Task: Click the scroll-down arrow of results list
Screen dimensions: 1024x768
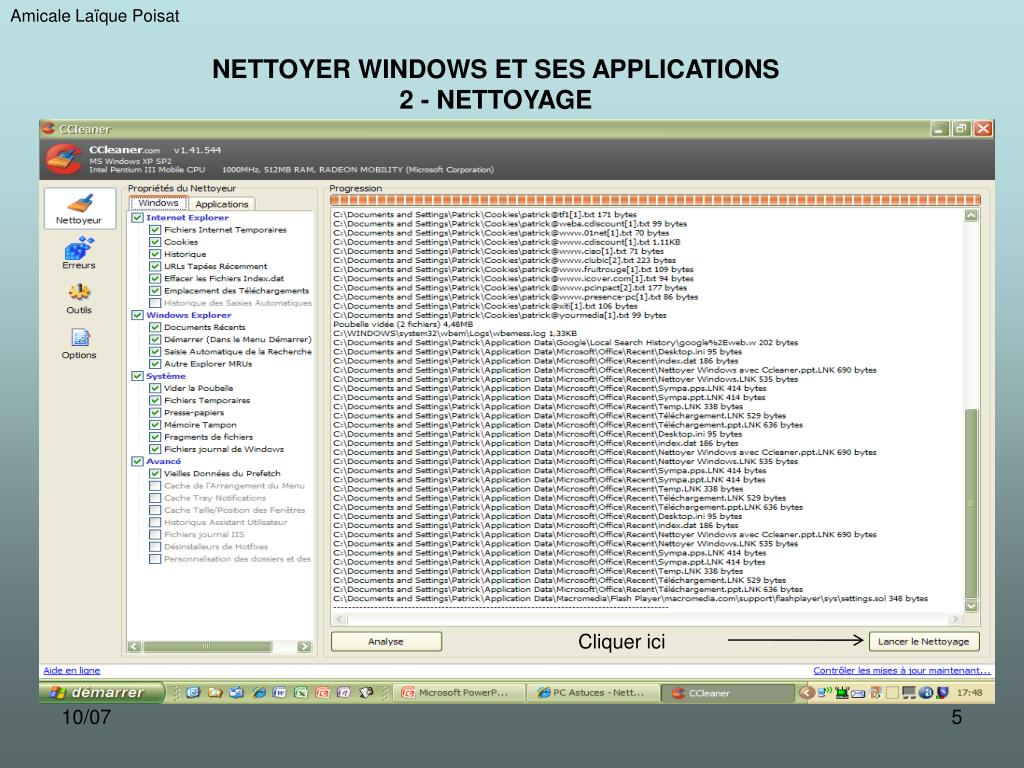Action: 971,605
